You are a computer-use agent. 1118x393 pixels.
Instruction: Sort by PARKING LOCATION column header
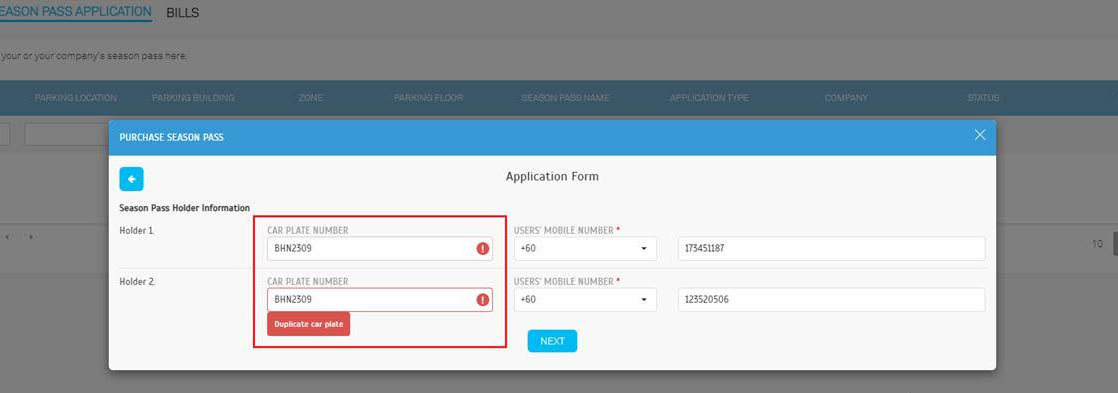point(76,98)
